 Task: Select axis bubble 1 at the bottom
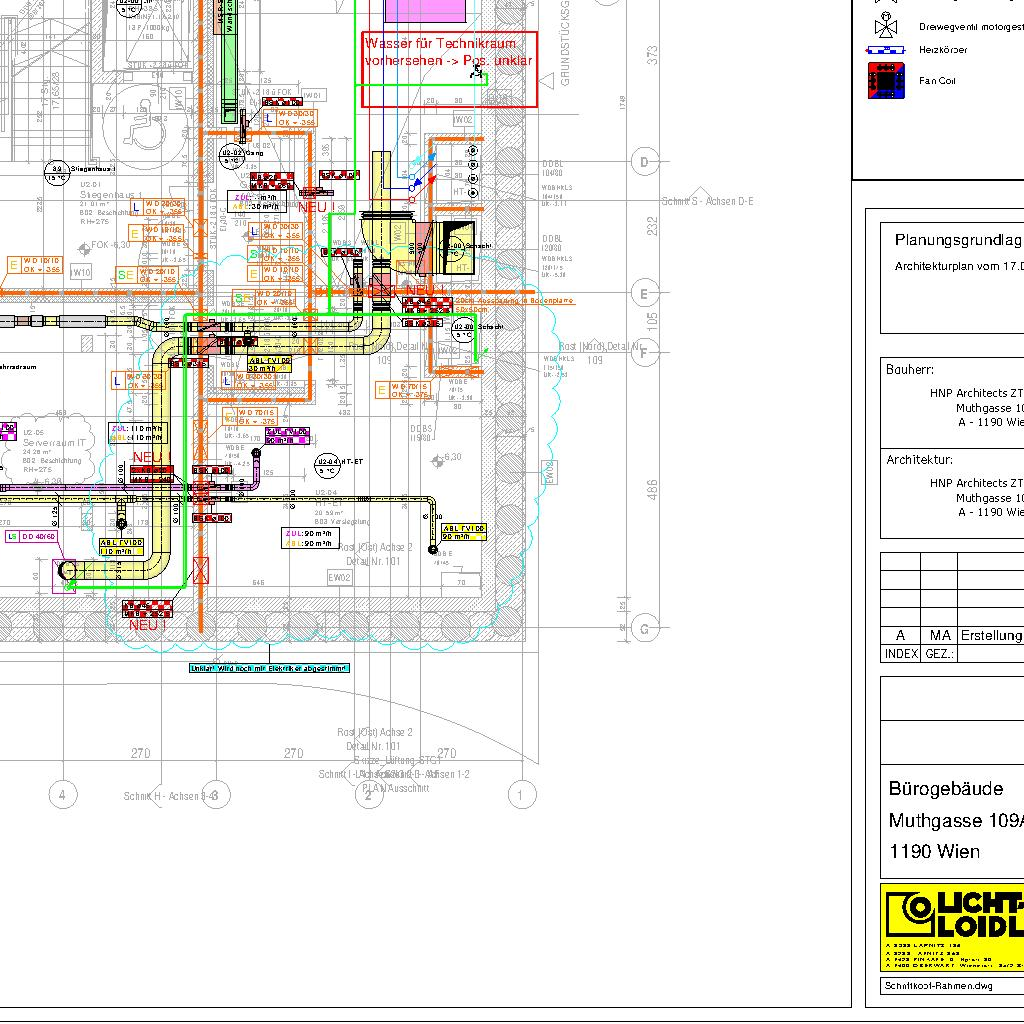(521, 795)
